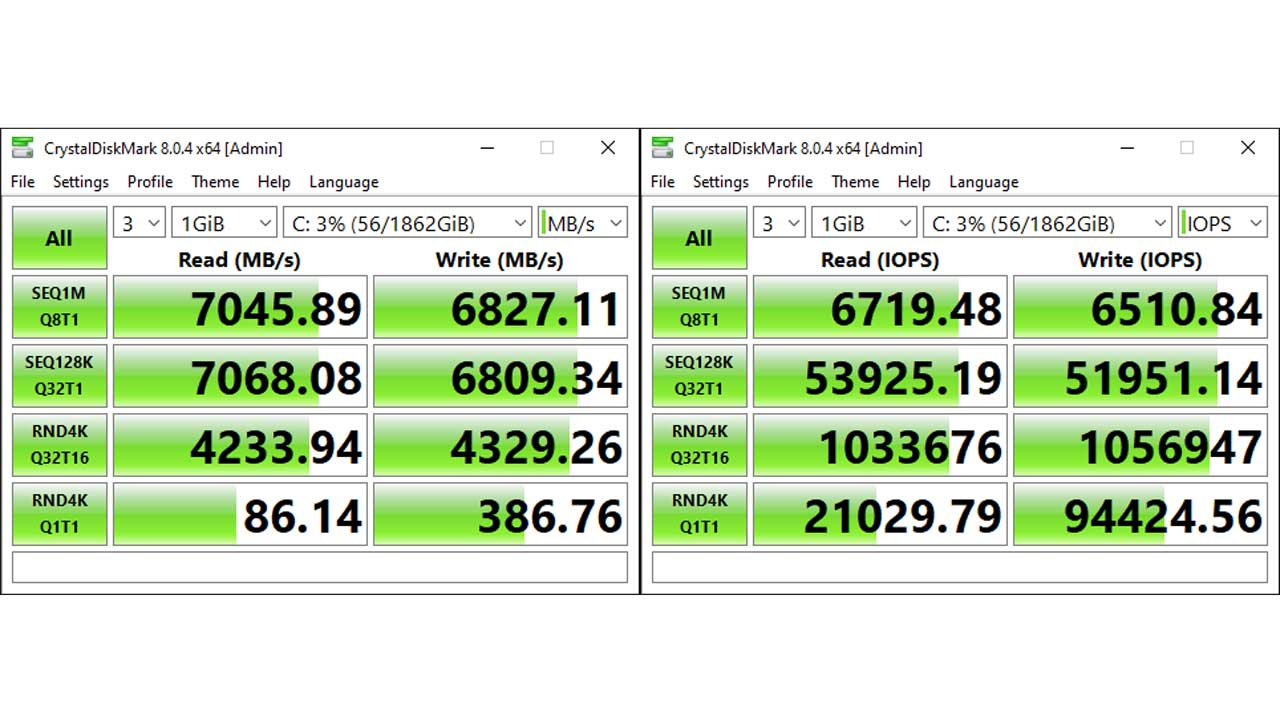Image resolution: width=1280 pixels, height=720 pixels.
Task: Open the Theme menu in the IOPS window
Action: click(x=855, y=182)
